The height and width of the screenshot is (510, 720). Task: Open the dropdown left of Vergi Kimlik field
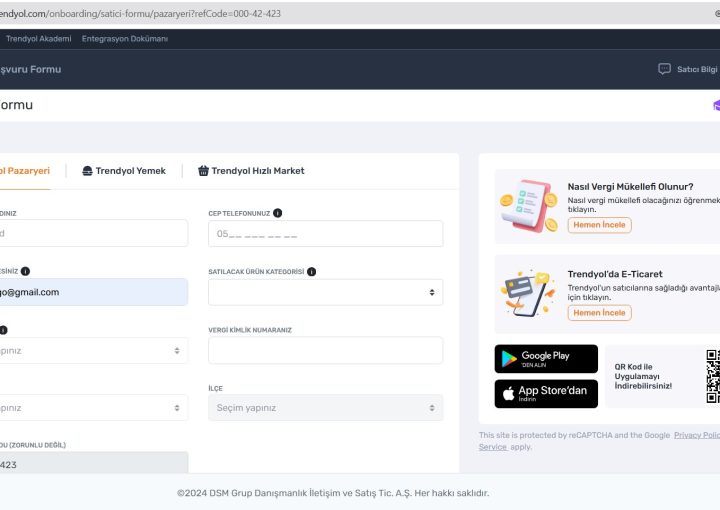tap(94, 351)
